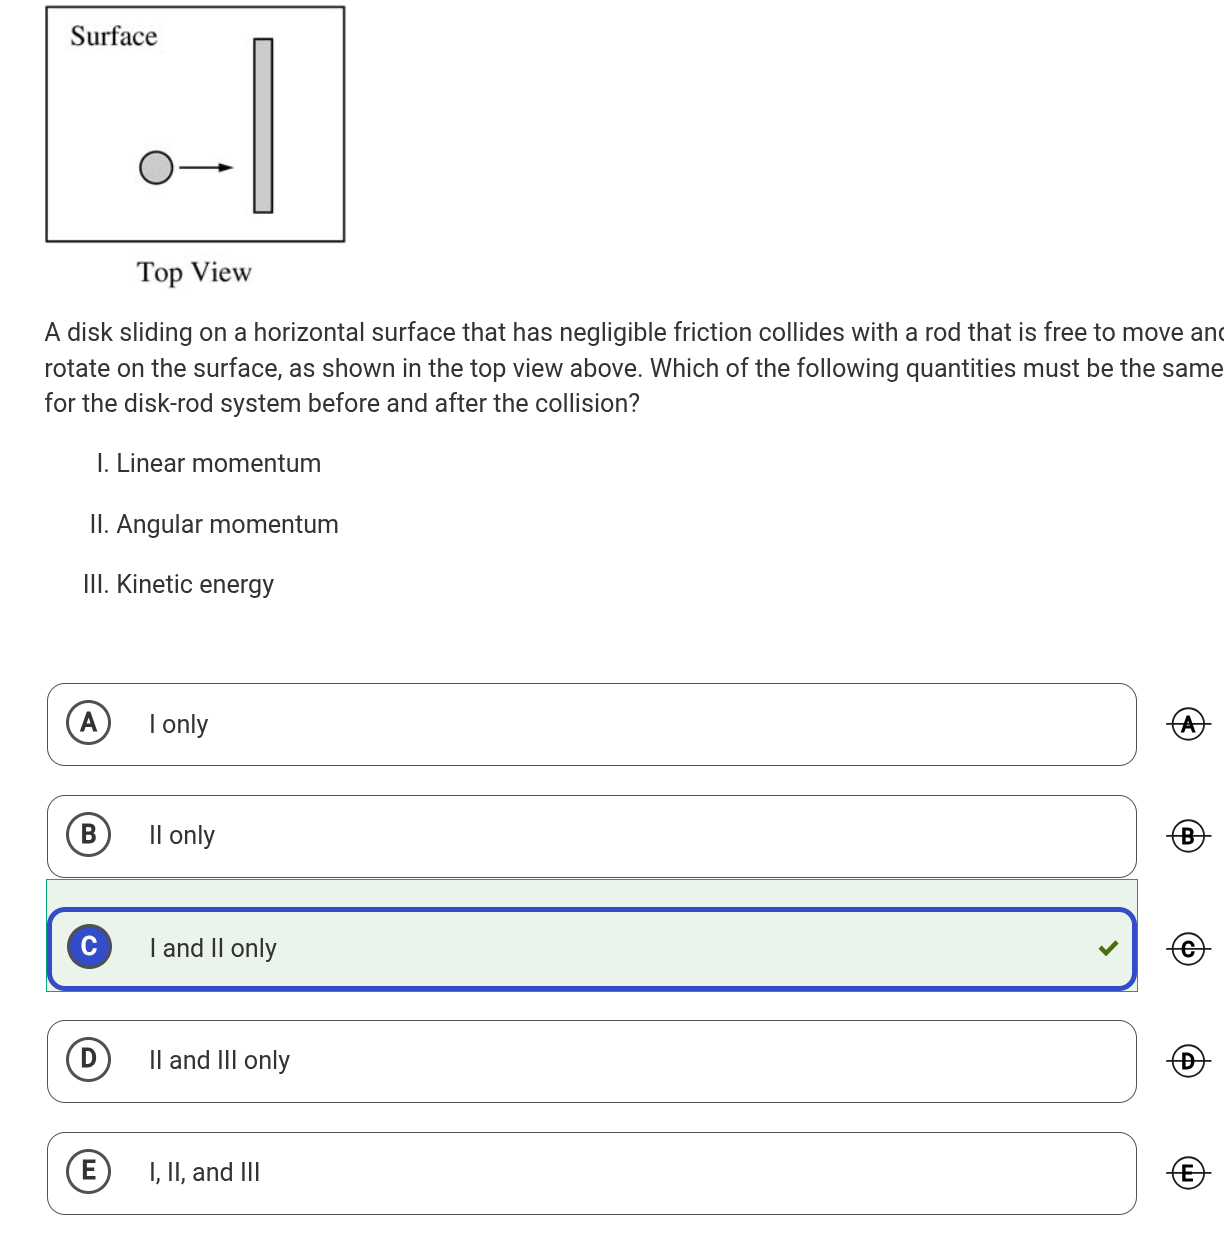The height and width of the screenshot is (1258, 1224).
Task: Click the "II and III only" answer text
Action: pos(219,1060)
